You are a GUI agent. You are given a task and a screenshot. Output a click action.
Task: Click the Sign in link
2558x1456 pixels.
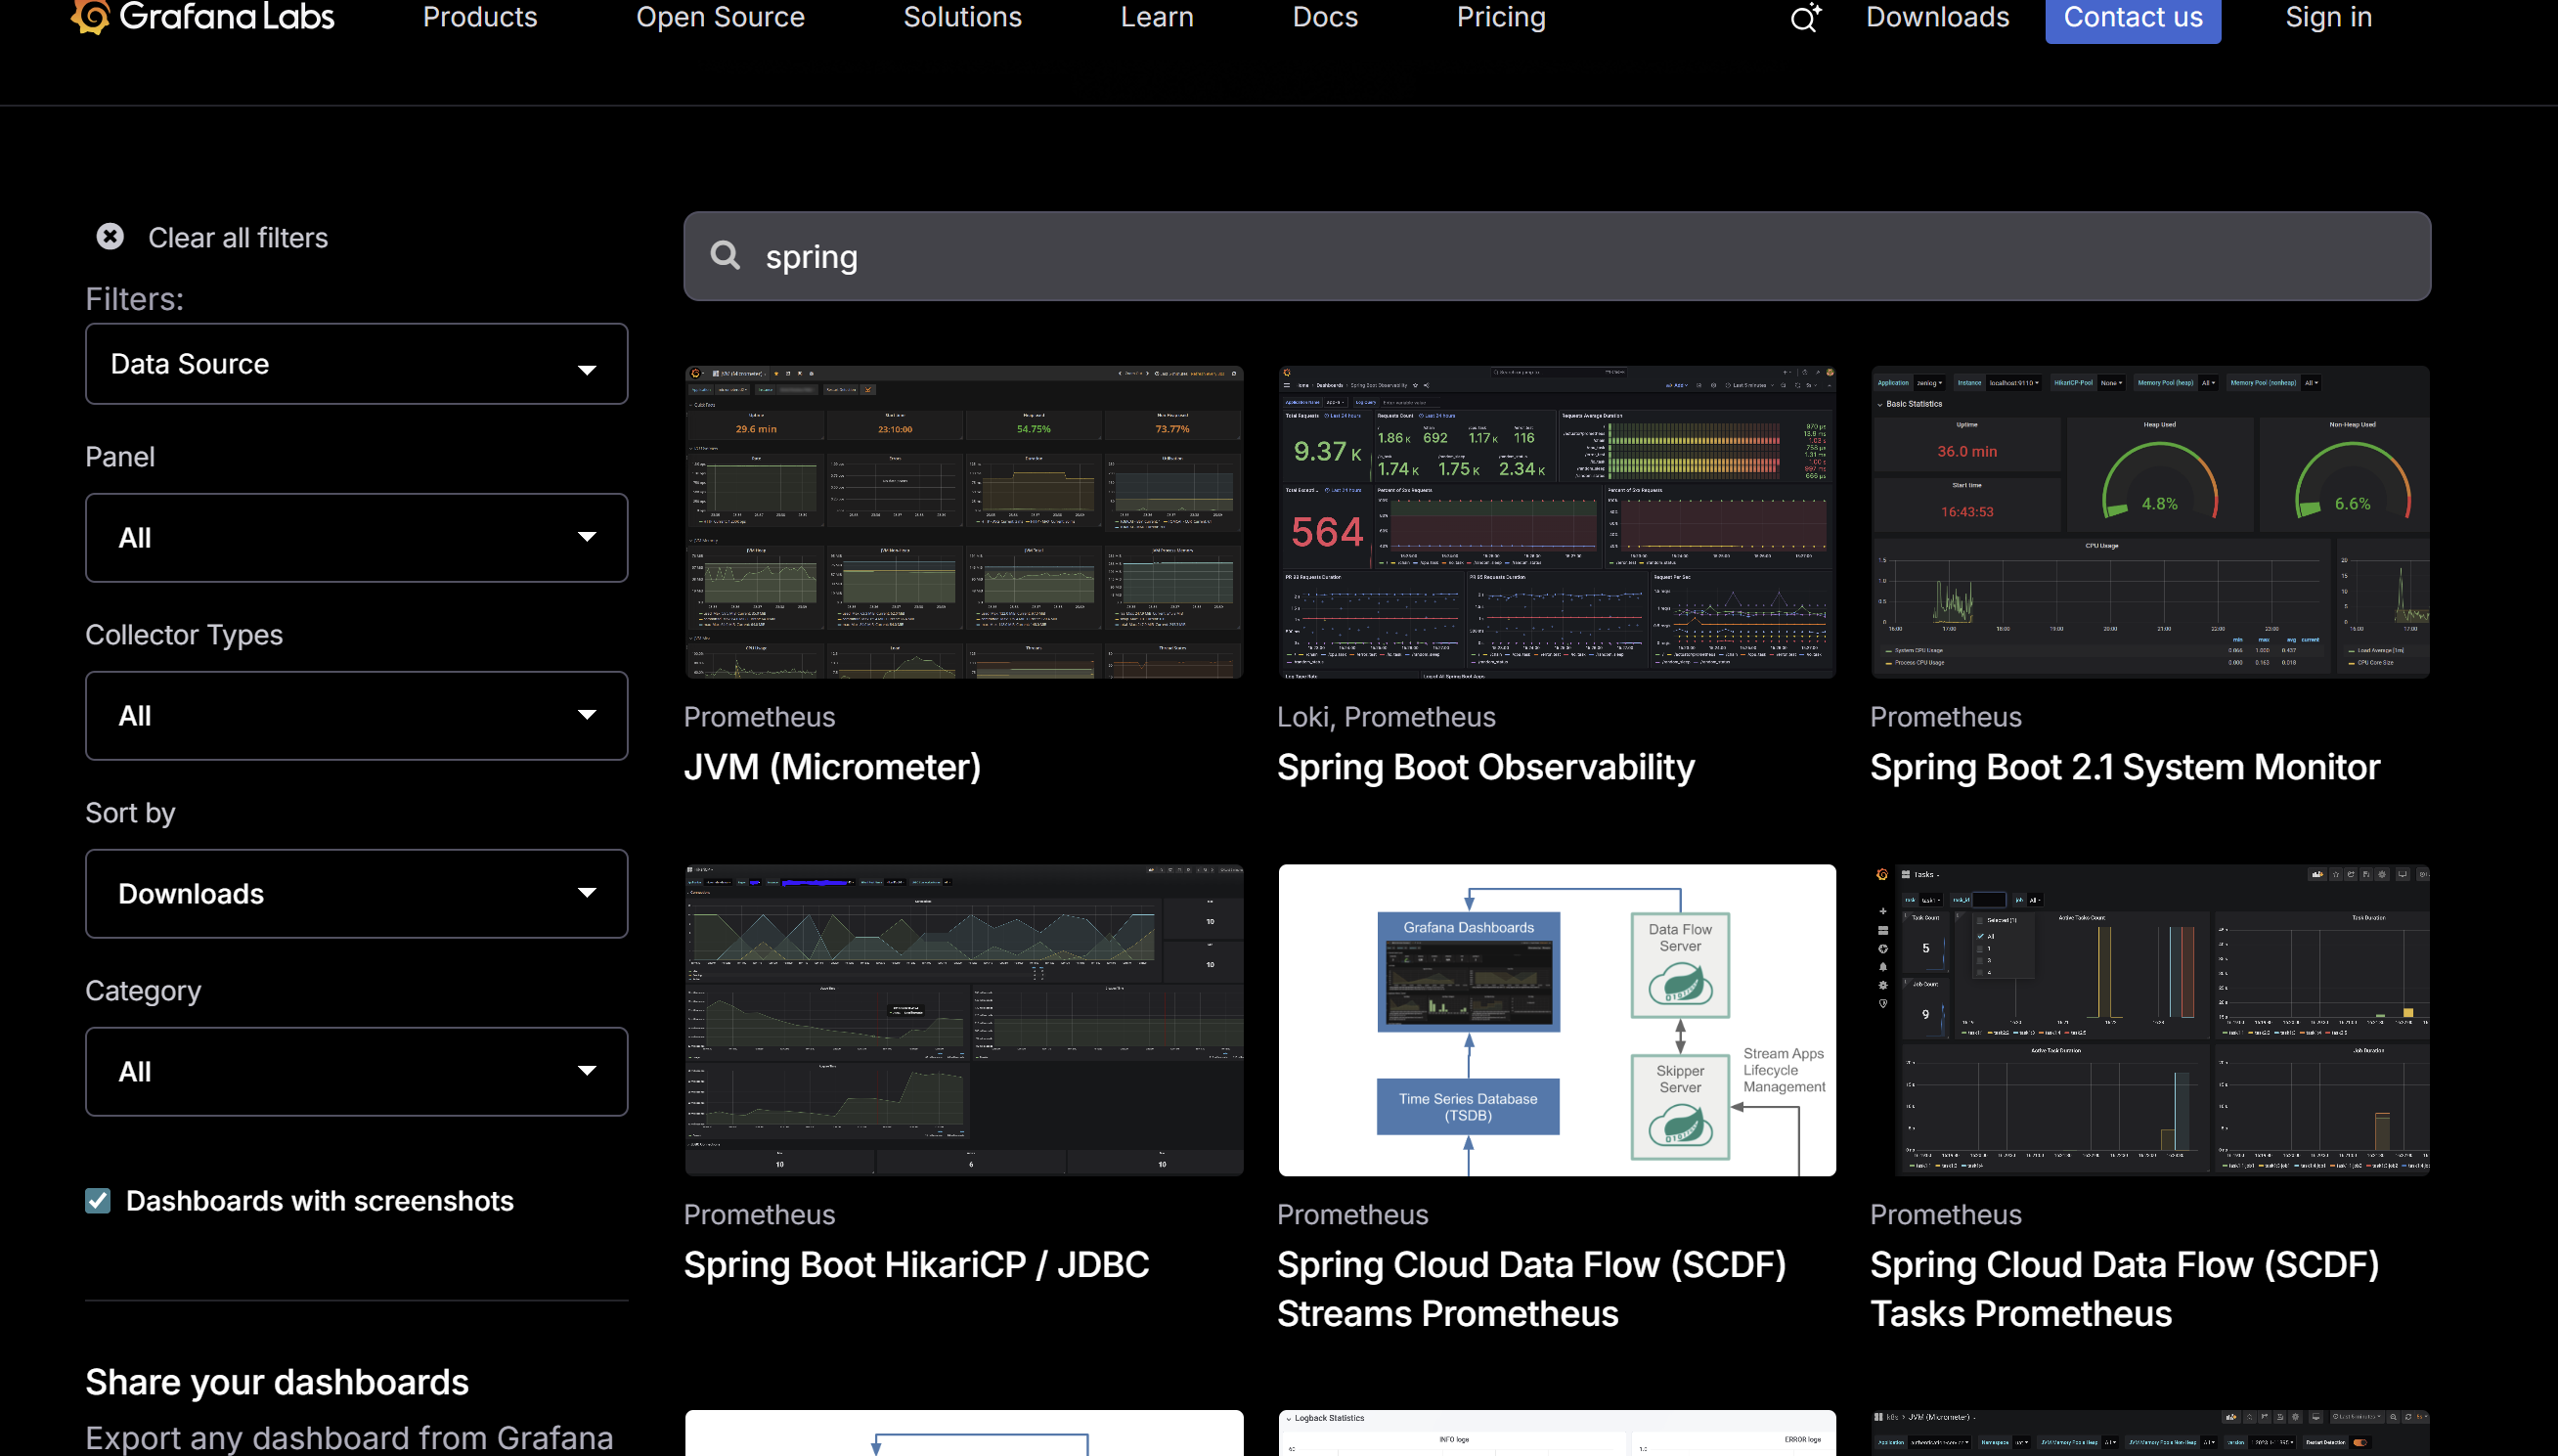pos(2328,17)
